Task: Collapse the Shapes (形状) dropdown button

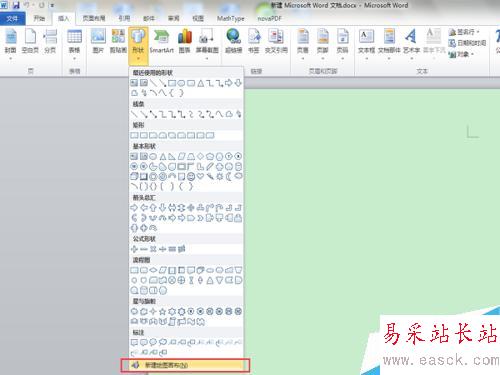Action: (x=138, y=46)
